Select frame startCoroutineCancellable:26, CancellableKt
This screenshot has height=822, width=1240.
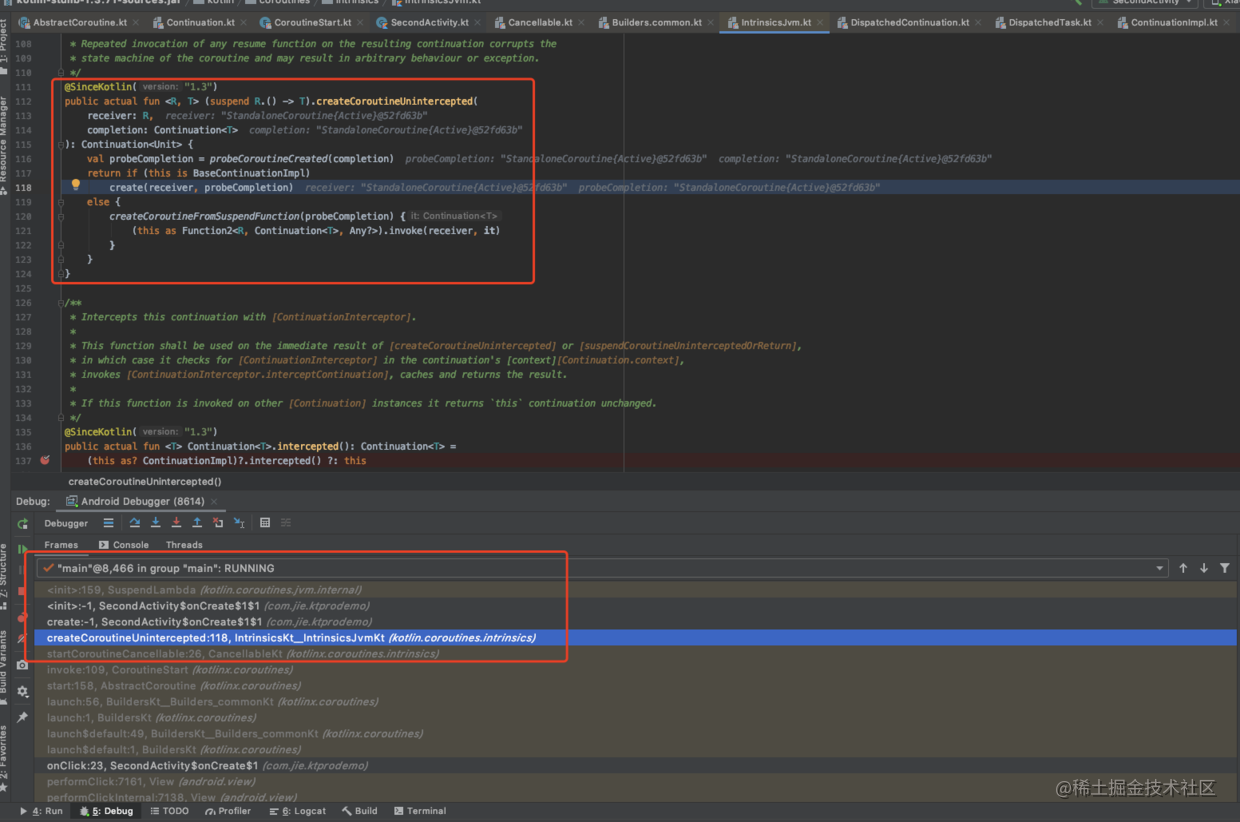pyautogui.click(x=636, y=654)
